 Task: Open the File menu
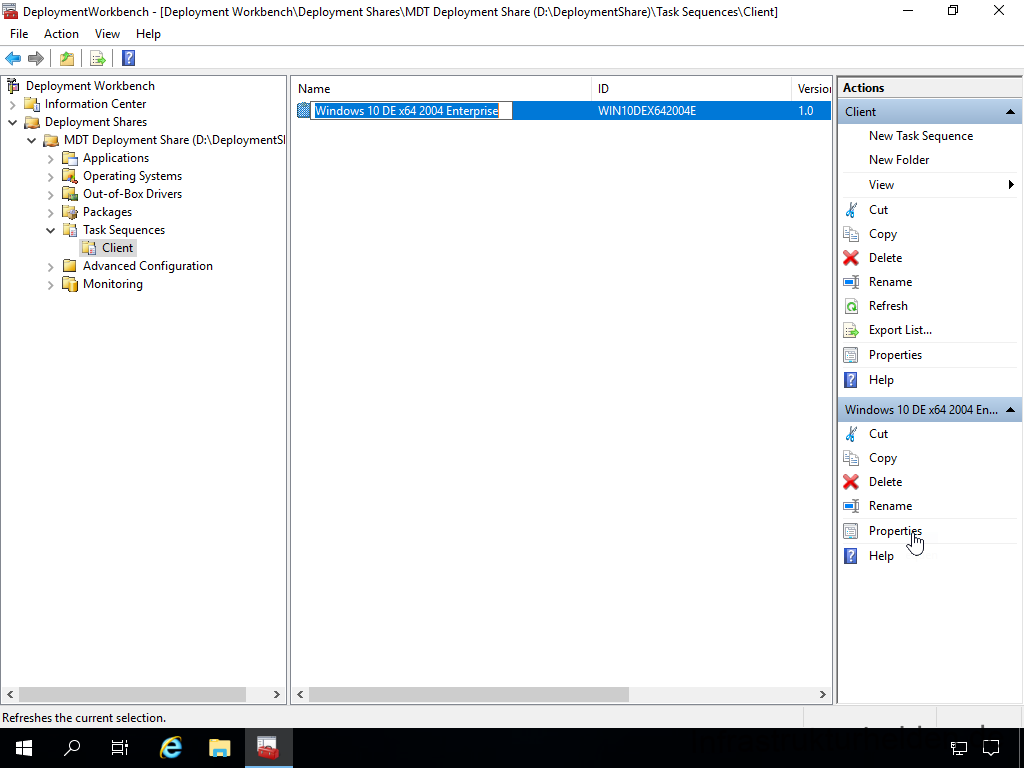[x=19, y=34]
